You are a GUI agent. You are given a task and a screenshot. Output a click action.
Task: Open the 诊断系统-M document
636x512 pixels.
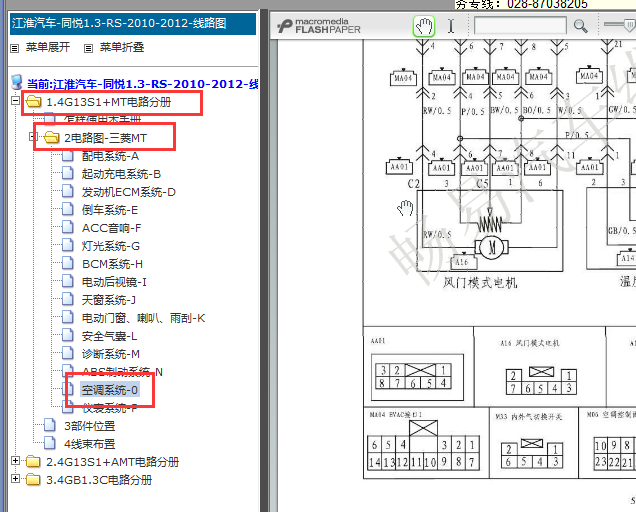[111, 354]
